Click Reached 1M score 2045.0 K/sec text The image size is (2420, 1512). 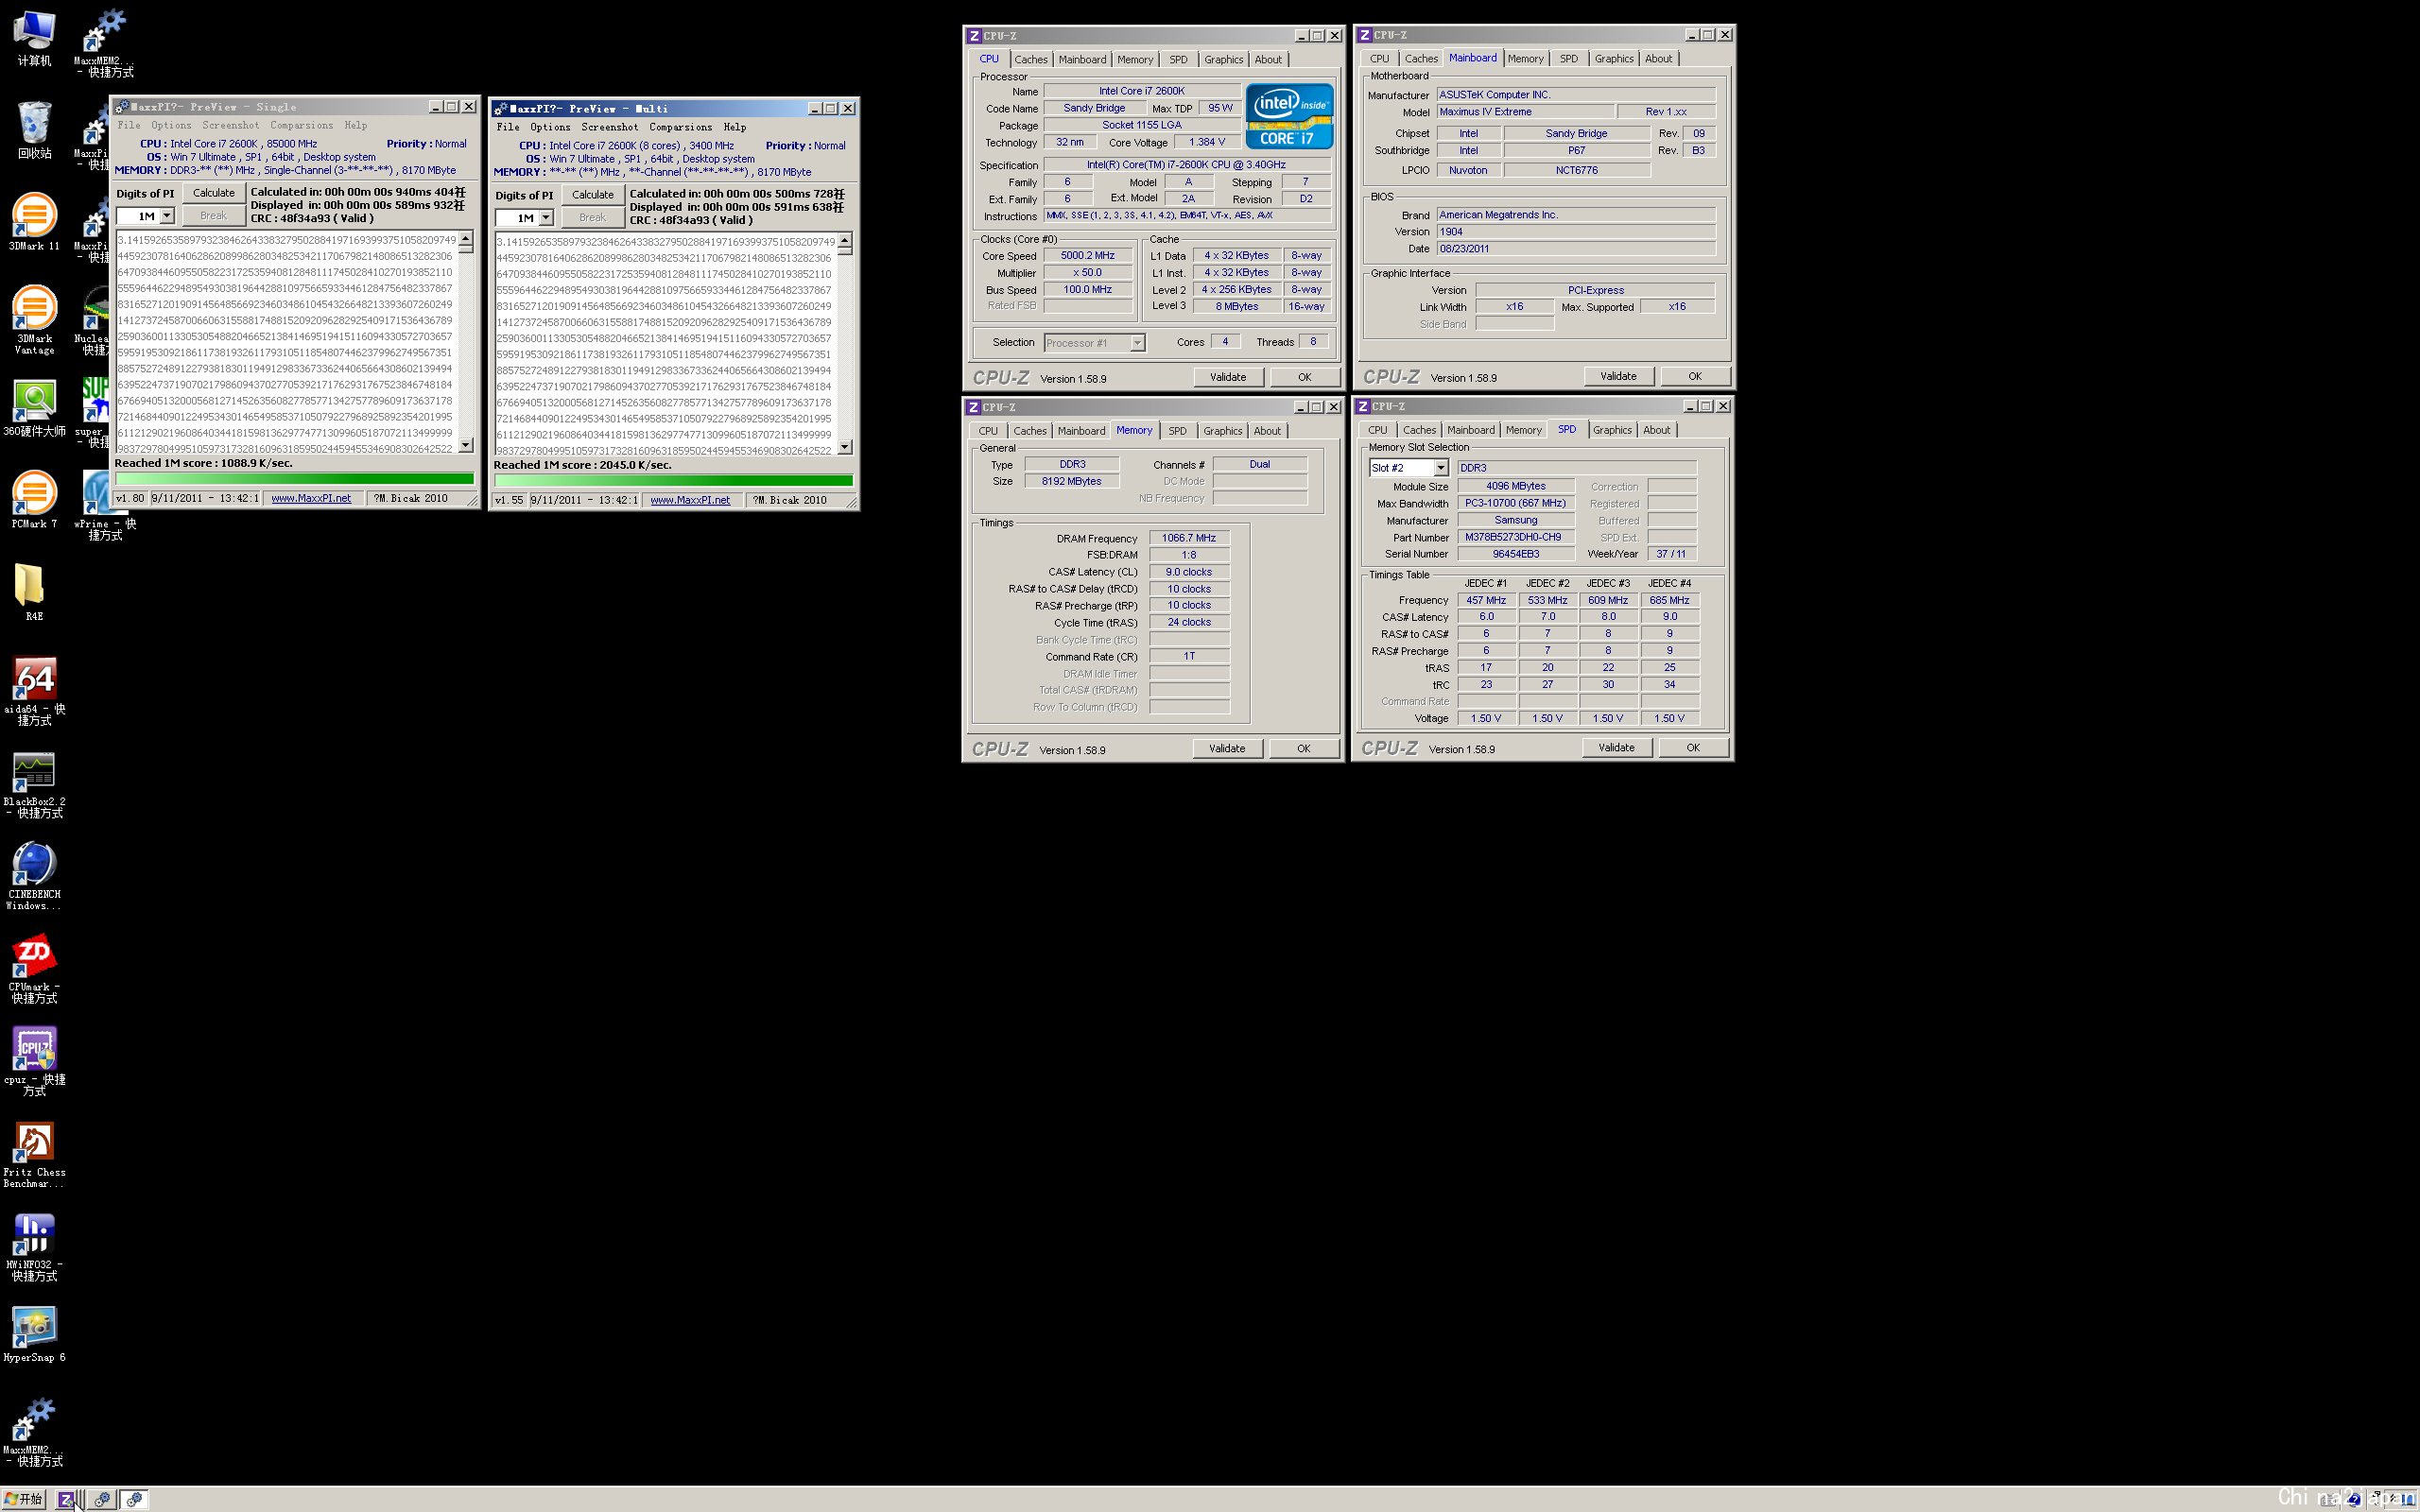click(582, 465)
